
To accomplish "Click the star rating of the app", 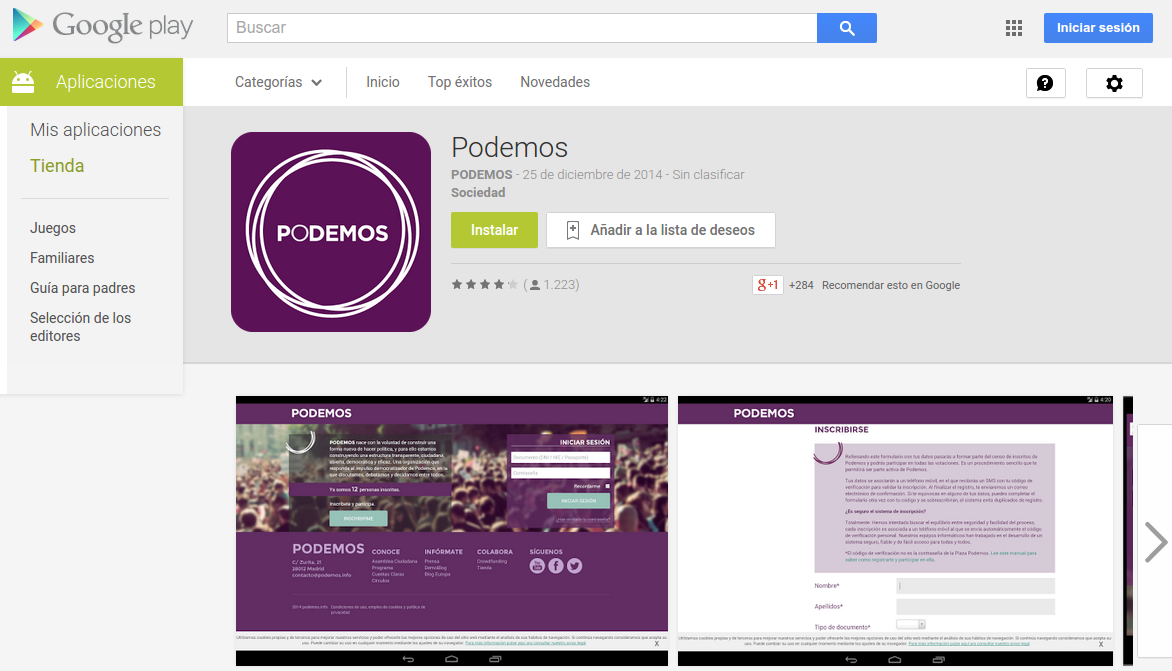I will pyautogui.click(x=484, y=285).
